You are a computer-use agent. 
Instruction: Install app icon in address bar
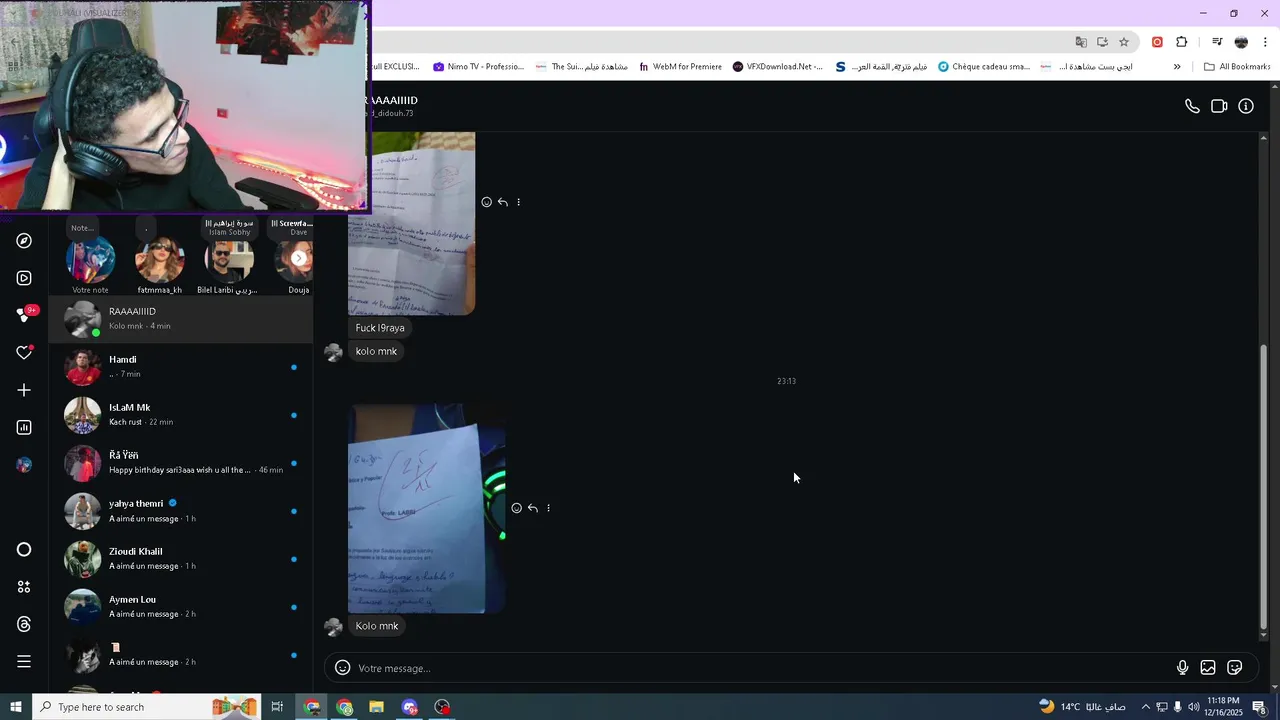[1102, 42]
